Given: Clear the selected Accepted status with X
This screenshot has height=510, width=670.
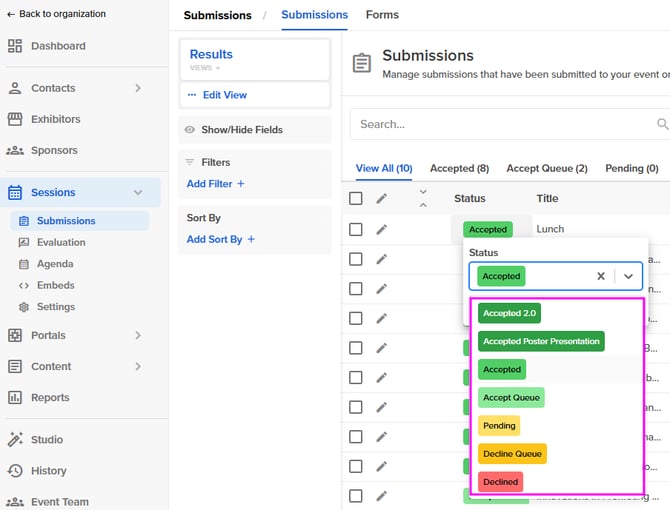Looking at the screenshot, I should coord(601,276).
